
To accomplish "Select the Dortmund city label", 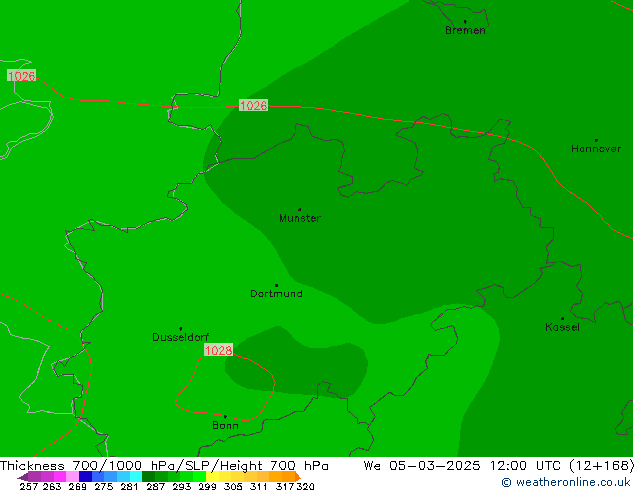I will point(276,294).
